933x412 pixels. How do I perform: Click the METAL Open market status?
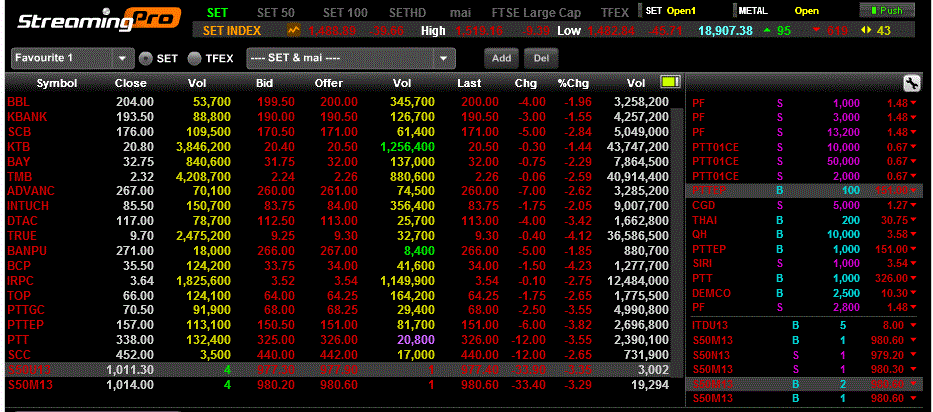778,11
